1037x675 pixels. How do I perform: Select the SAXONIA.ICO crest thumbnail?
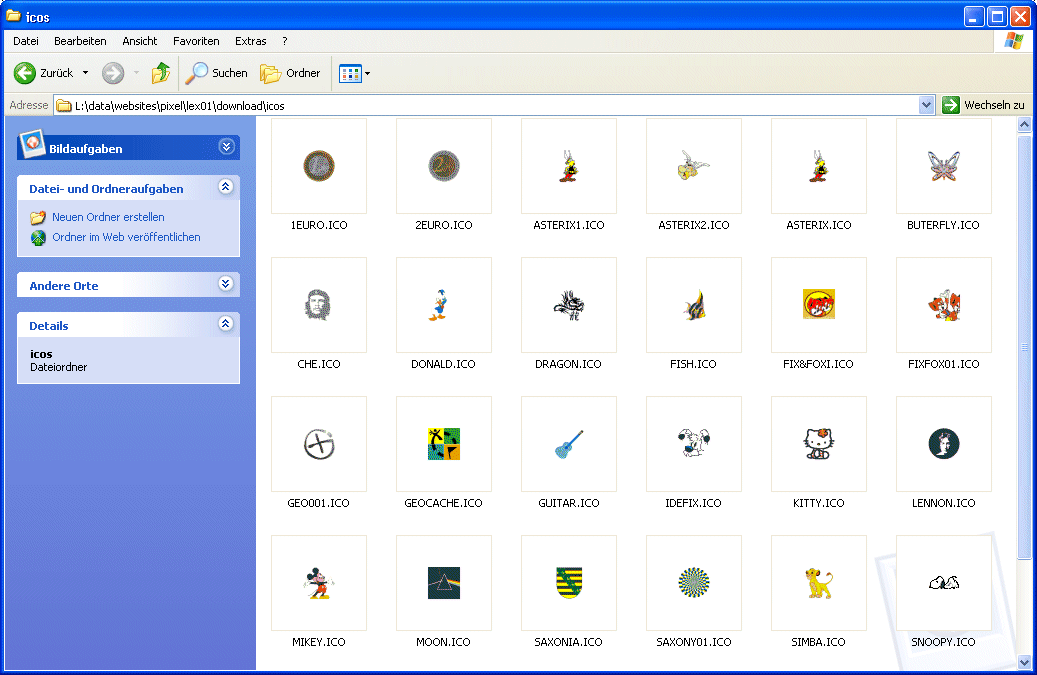click(569, 582)
